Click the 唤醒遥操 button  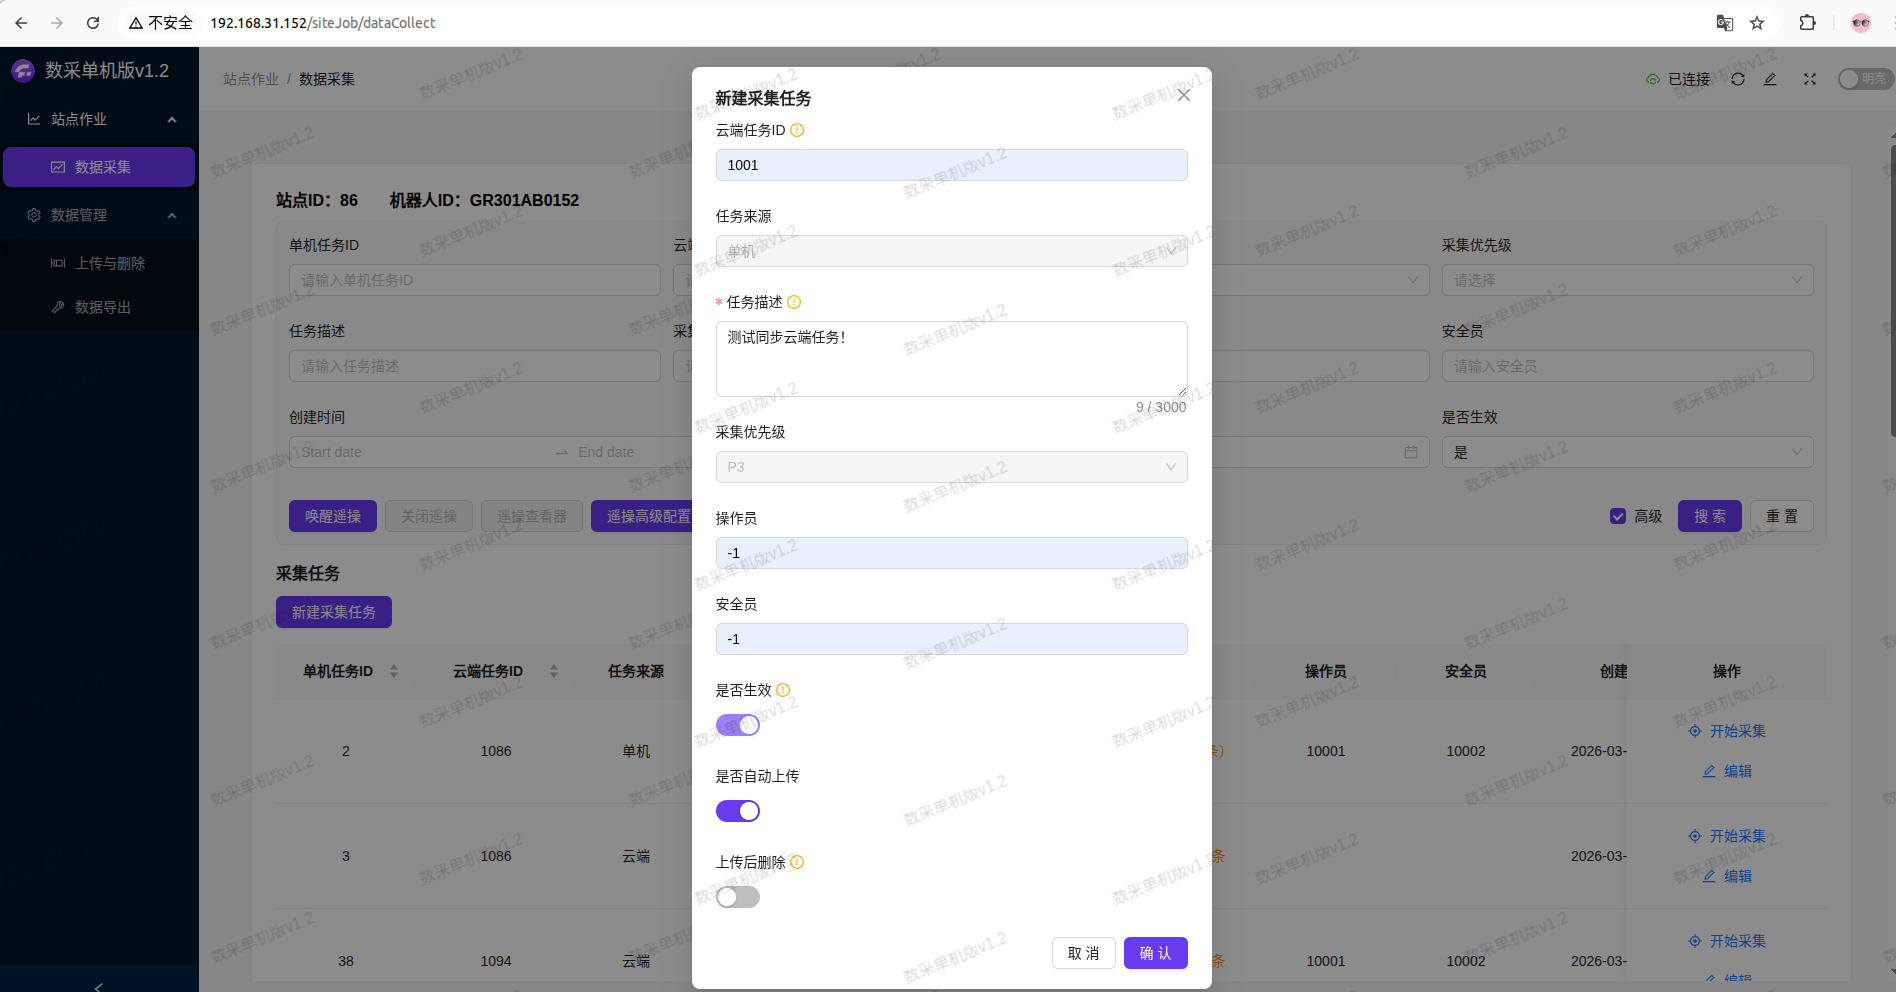[333, 516]
